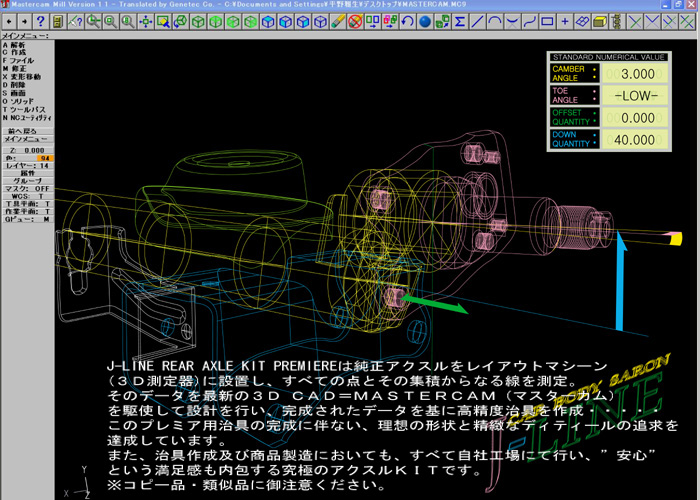700x500 pixels.
Task: Click the Z: 0.000 depth button
Action: point(28,150)
